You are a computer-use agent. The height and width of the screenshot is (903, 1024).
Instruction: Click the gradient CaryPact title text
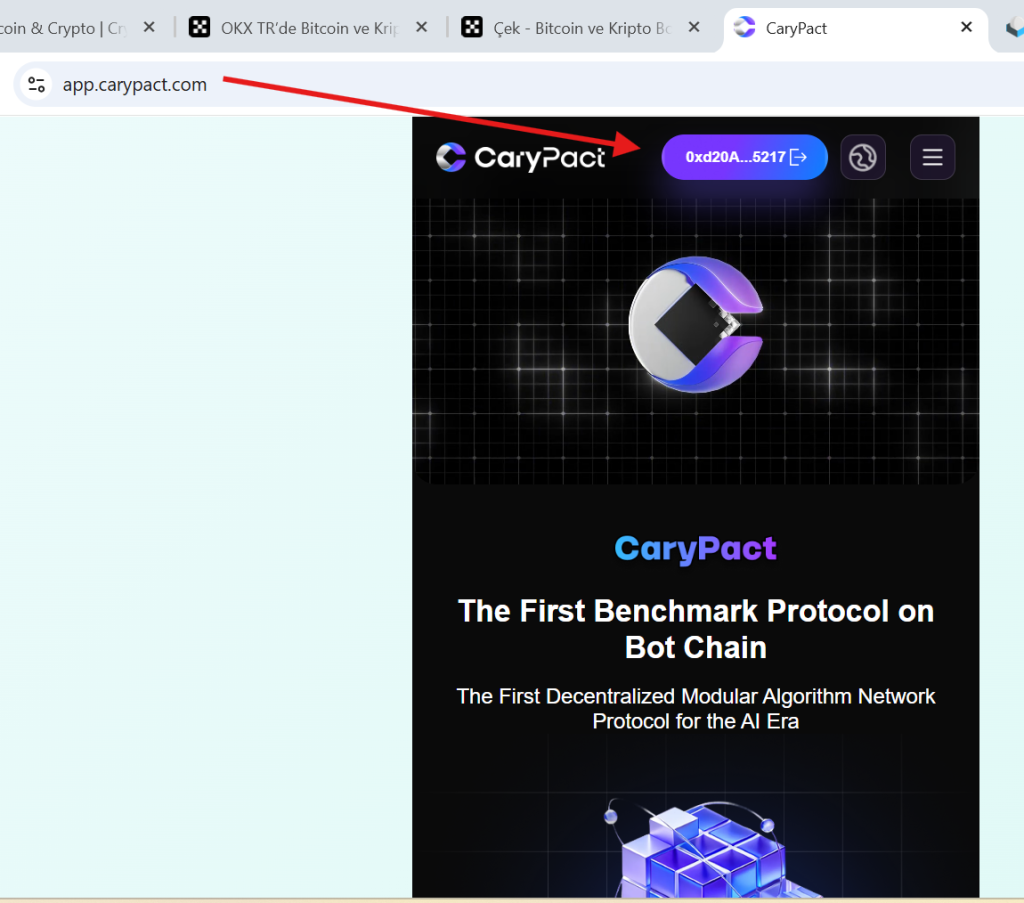tap(696, 548)
